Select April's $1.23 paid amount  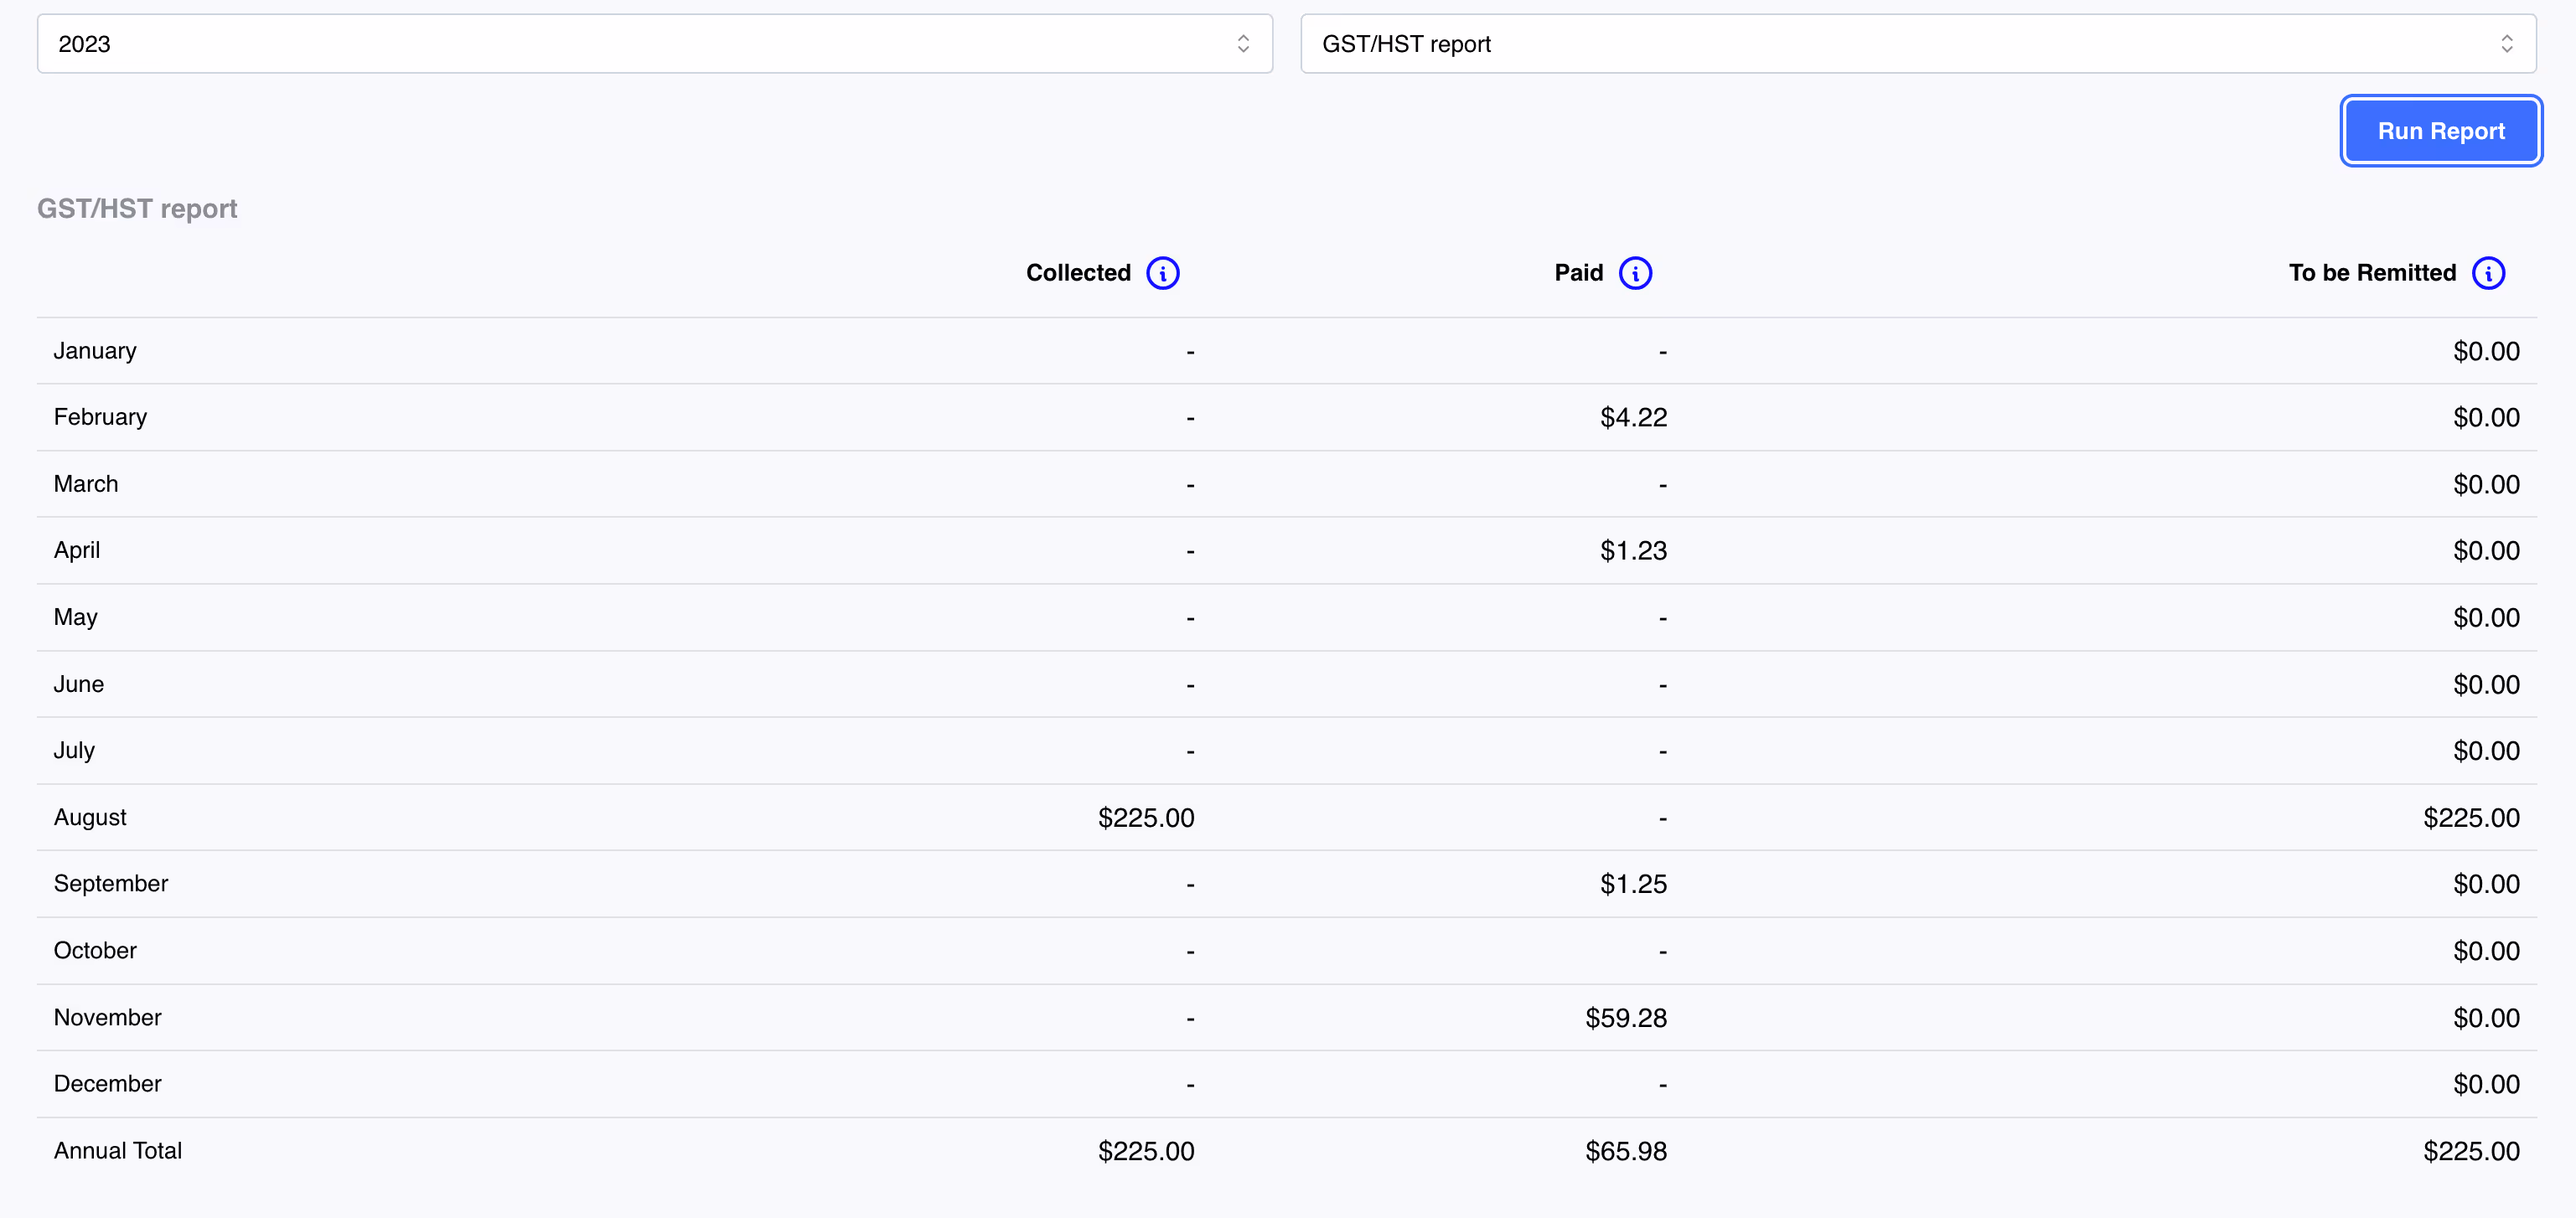(x=1633, y=551)
